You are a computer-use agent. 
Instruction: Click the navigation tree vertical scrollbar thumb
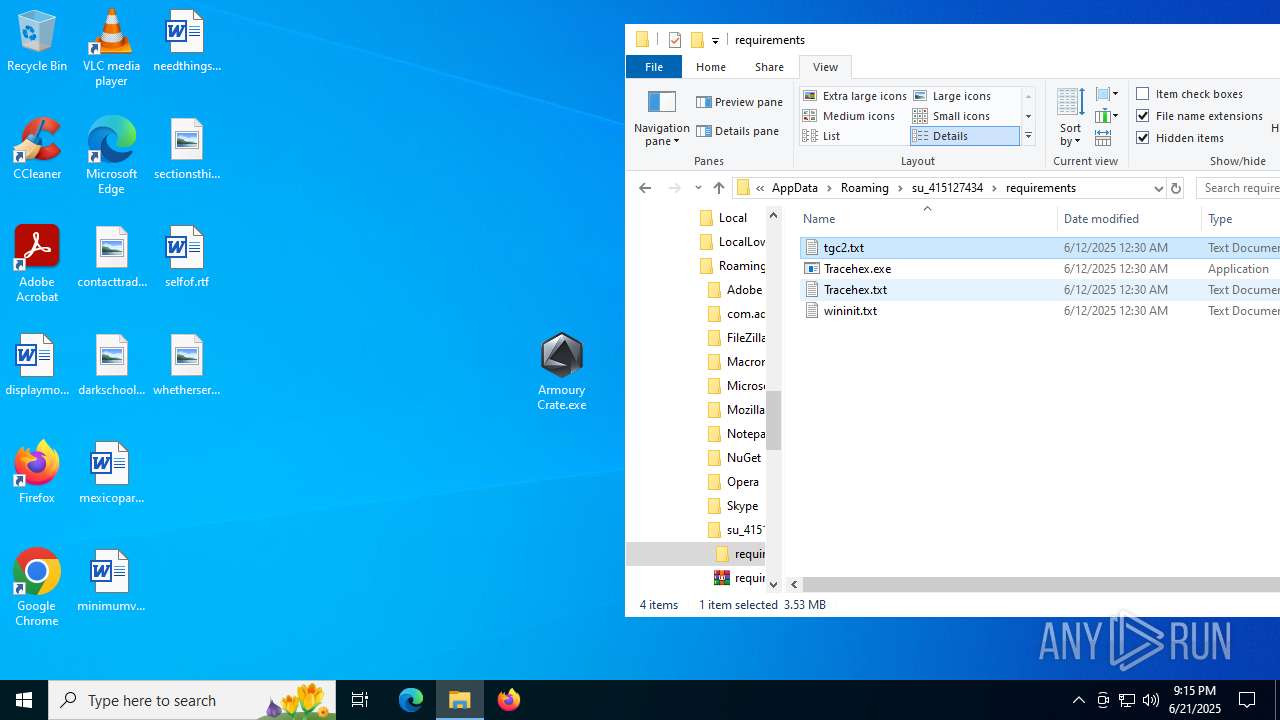click(x=774, y=420)
